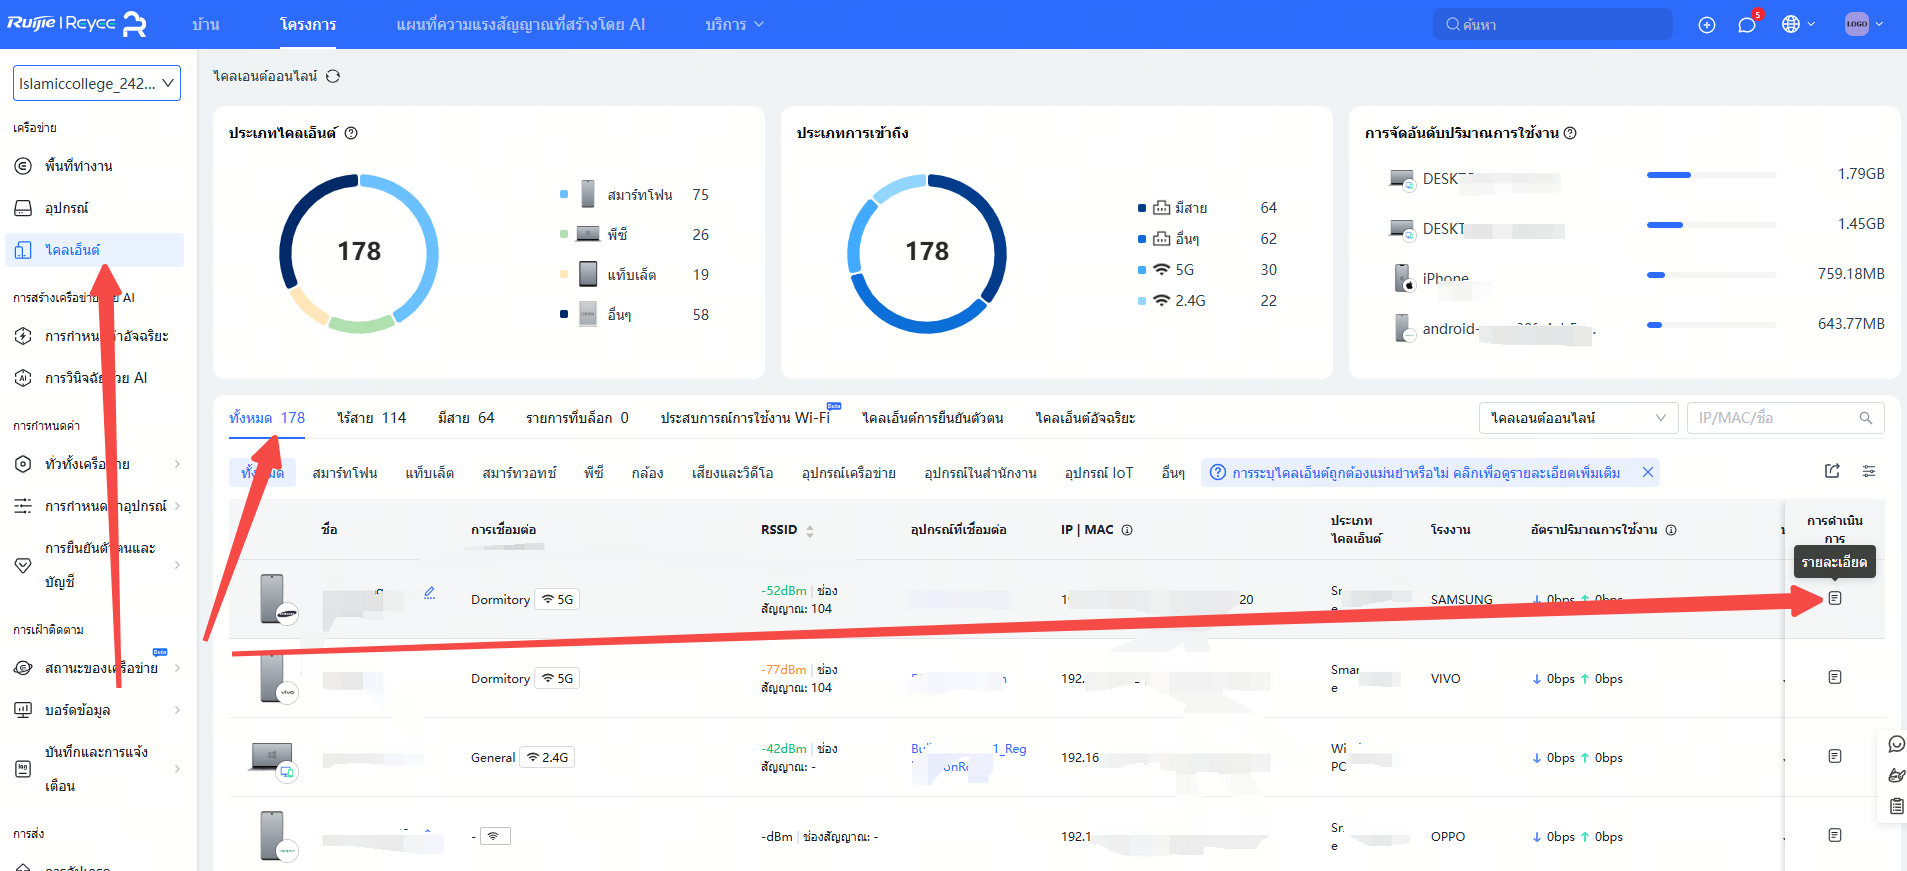Open the online clients filter dropdown

[x=1578, y=418]
